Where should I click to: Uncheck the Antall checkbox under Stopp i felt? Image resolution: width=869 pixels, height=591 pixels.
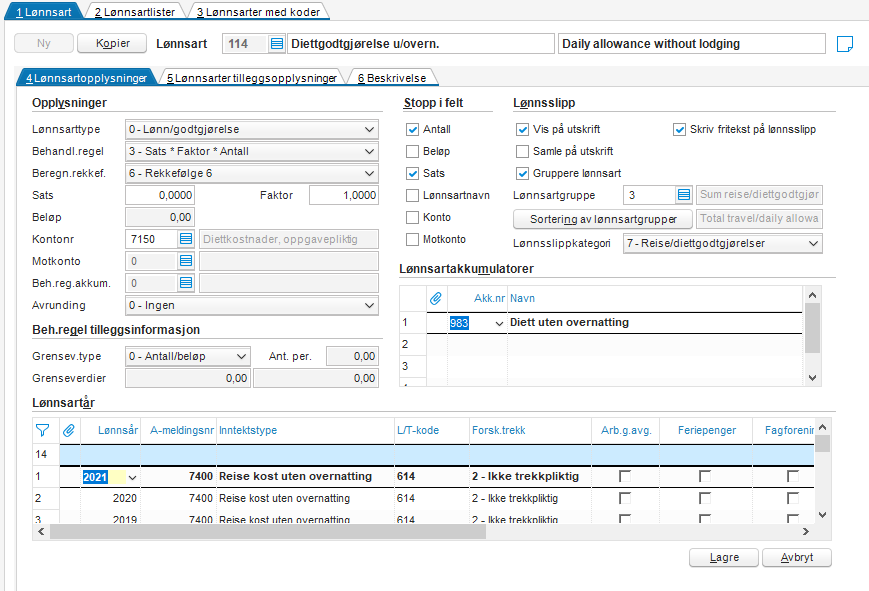click(x=413, y=129)
